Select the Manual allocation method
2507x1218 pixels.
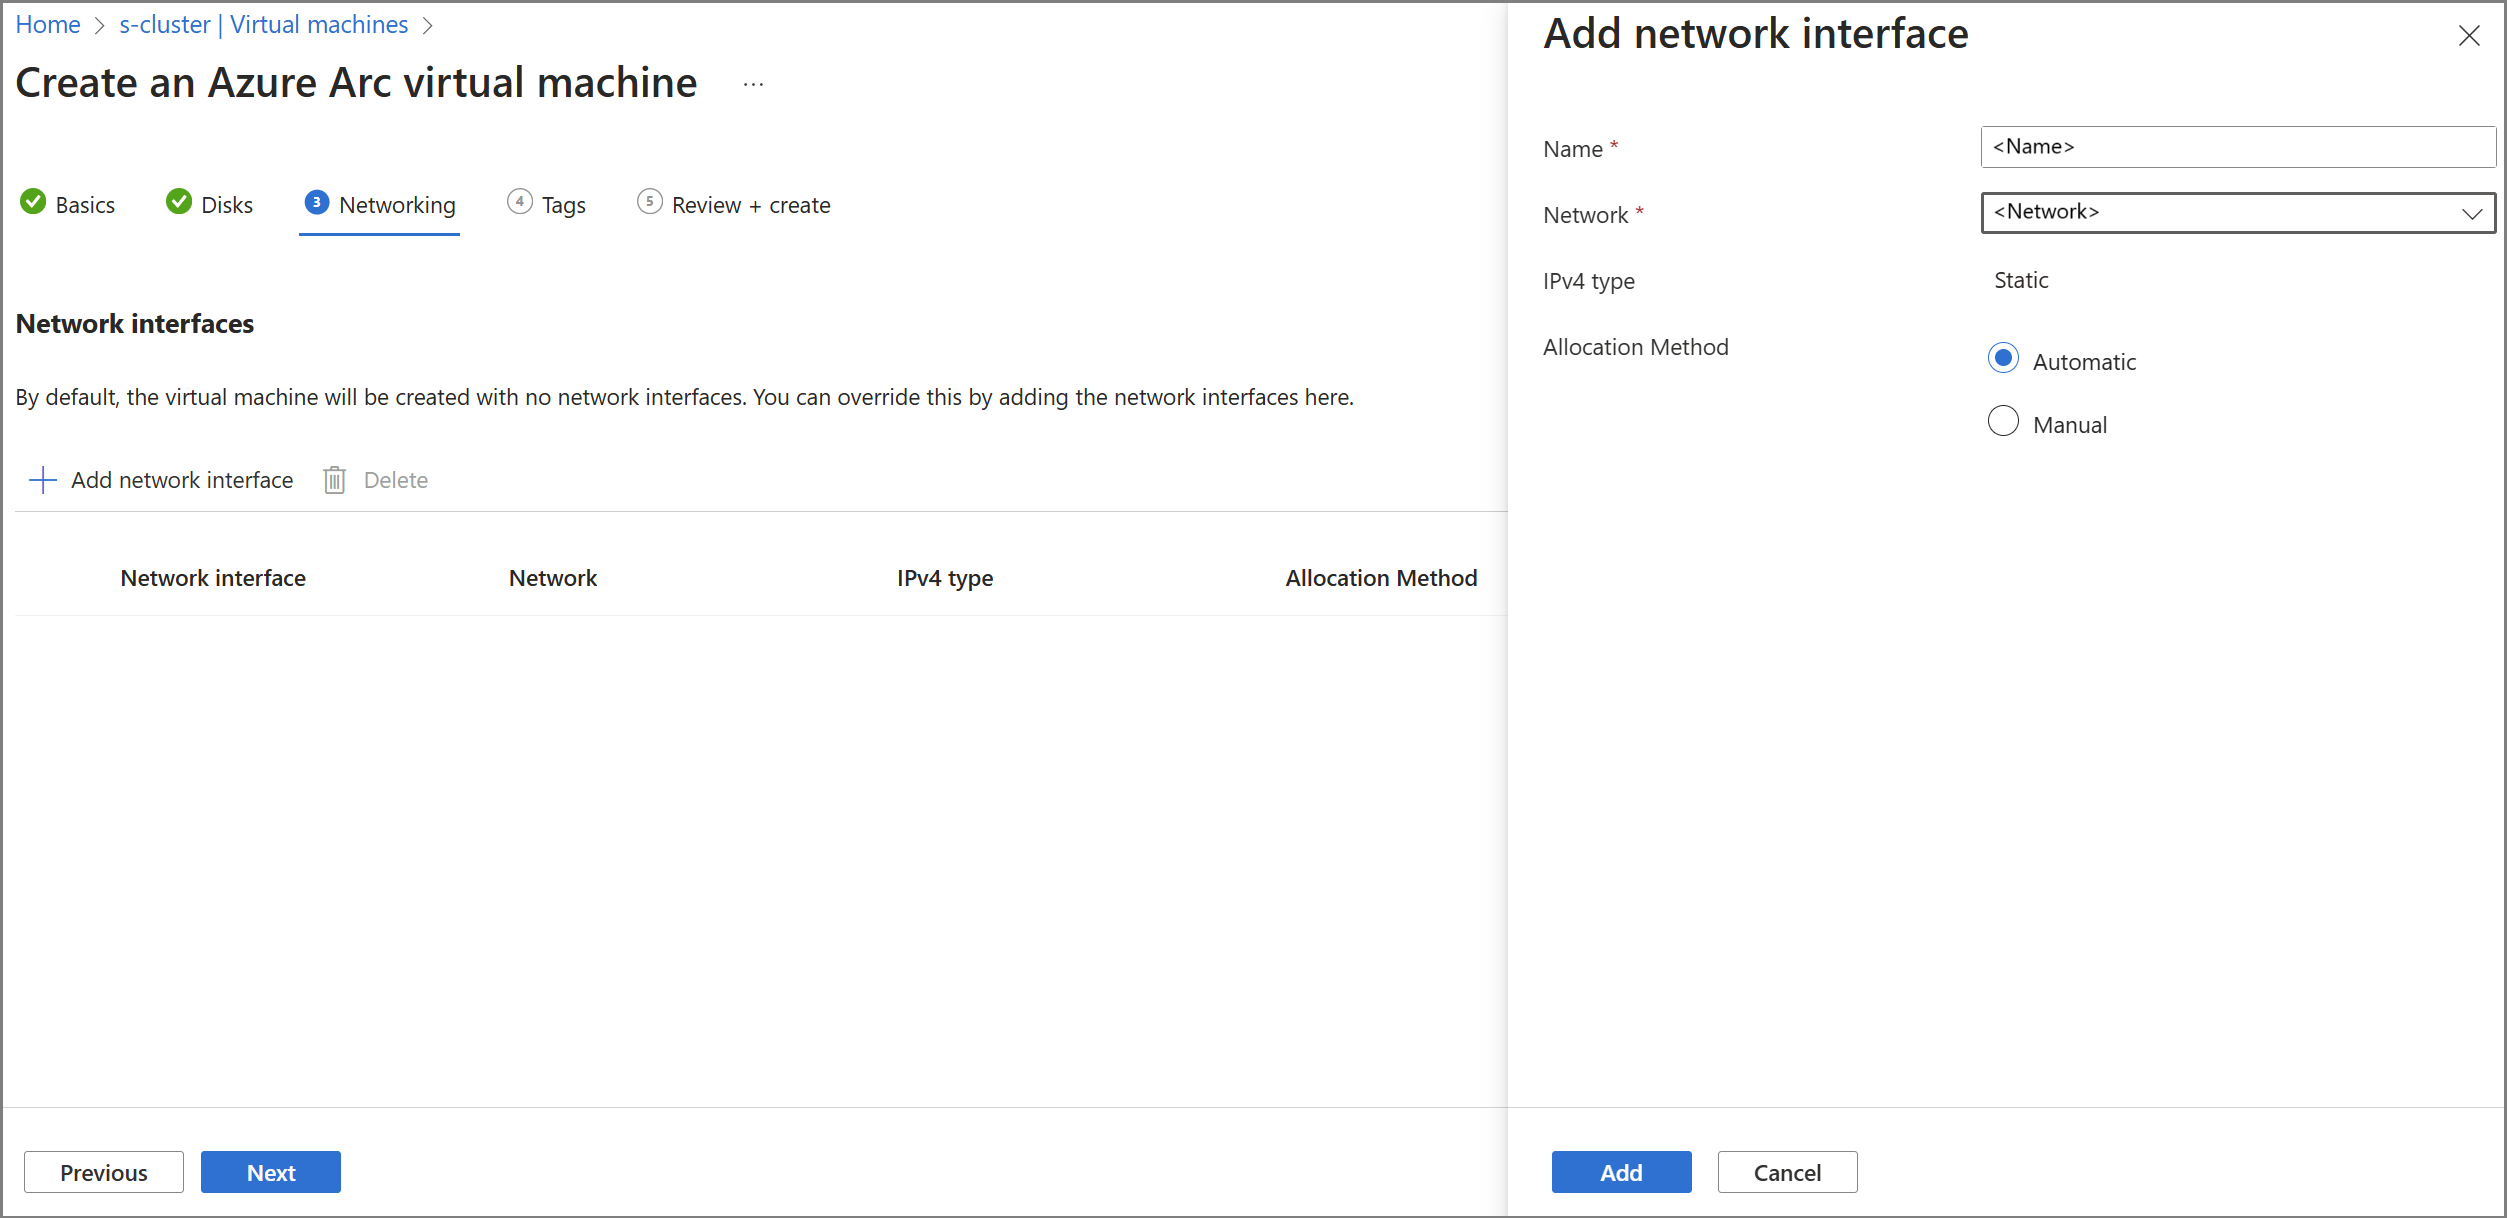pos(2003,422)
